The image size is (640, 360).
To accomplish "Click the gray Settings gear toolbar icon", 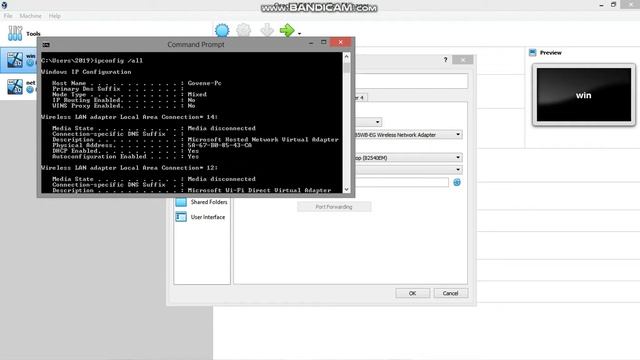I will point(244,31).
